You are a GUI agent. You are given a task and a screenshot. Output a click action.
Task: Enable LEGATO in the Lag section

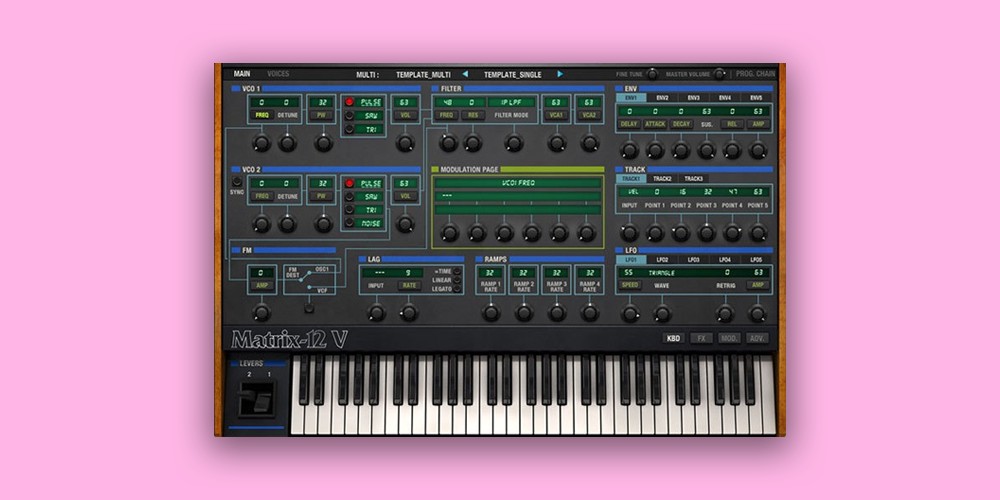click(x=458, y=291)
